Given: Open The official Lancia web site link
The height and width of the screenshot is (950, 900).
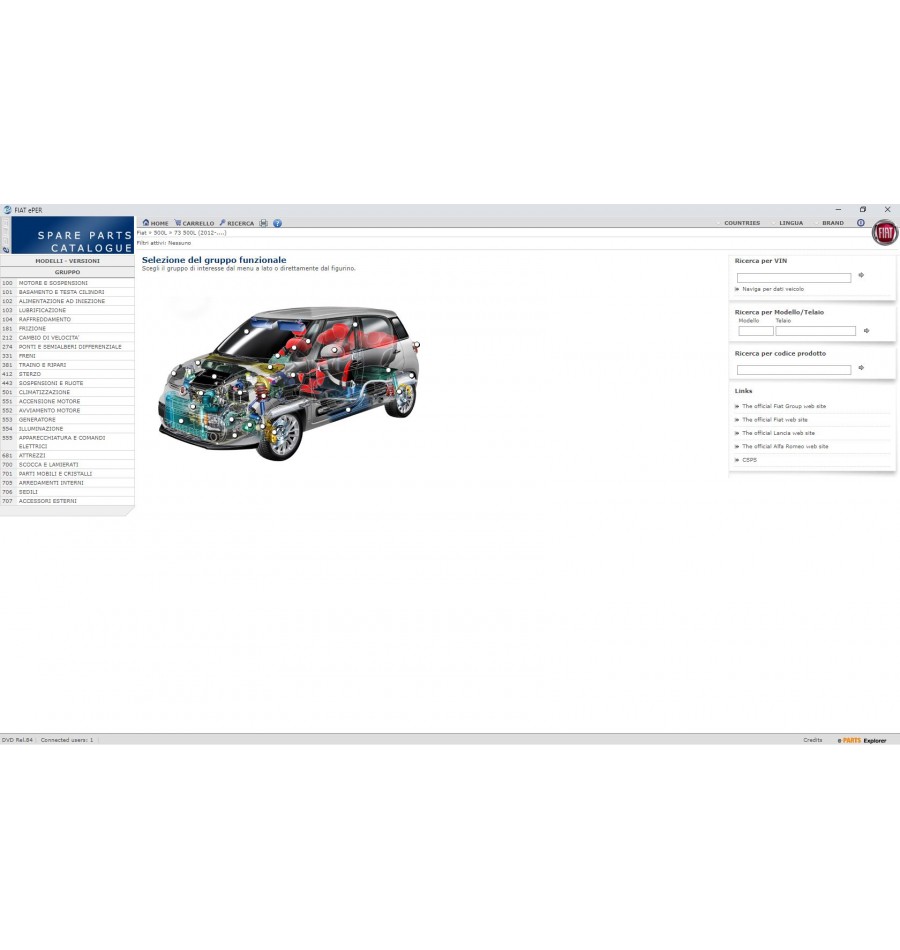Looking at the screenshot, I should tap(778, 433).
